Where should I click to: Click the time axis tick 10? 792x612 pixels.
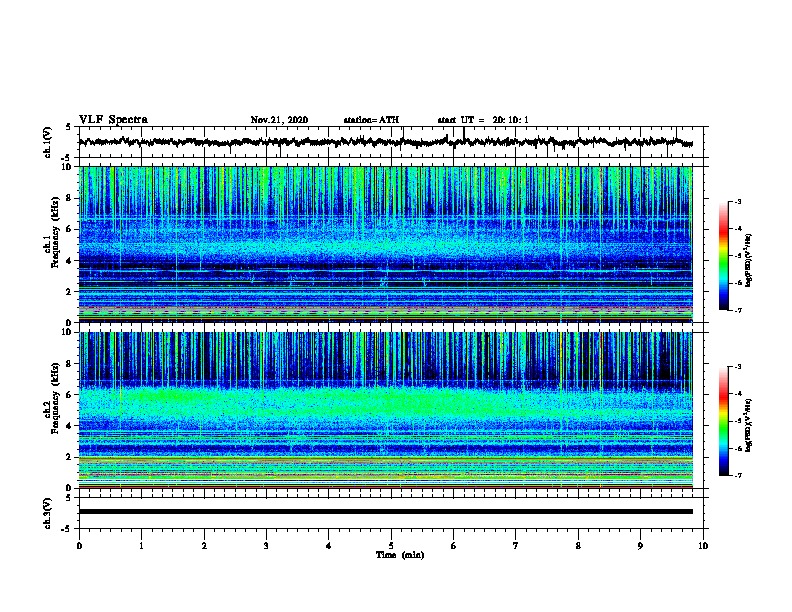click(x=703, y=546)
